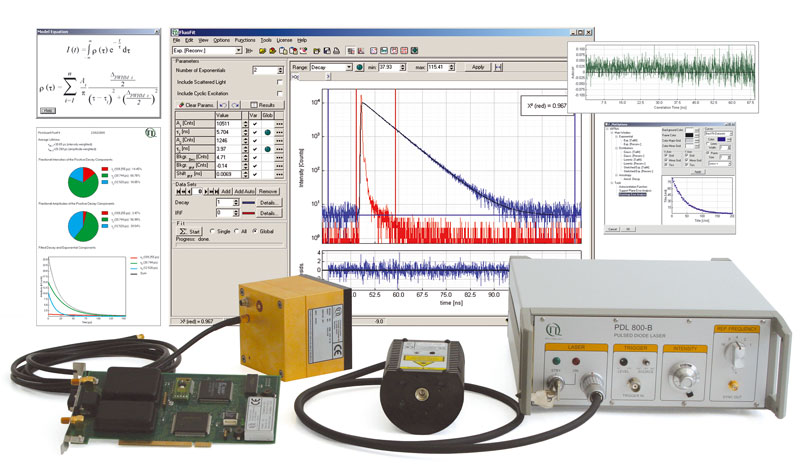This screenshot has height=465, width=800.
Task: Click the blue Decay line color swatch
Action: [248, 203]
